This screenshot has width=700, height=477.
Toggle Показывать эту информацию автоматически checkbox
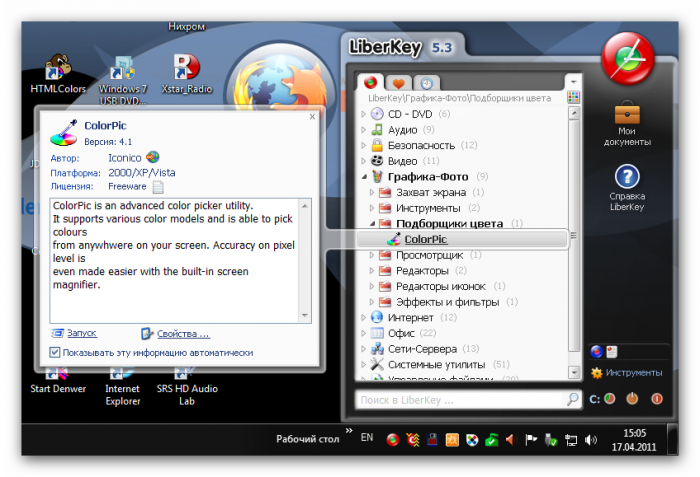coord(56,352)
